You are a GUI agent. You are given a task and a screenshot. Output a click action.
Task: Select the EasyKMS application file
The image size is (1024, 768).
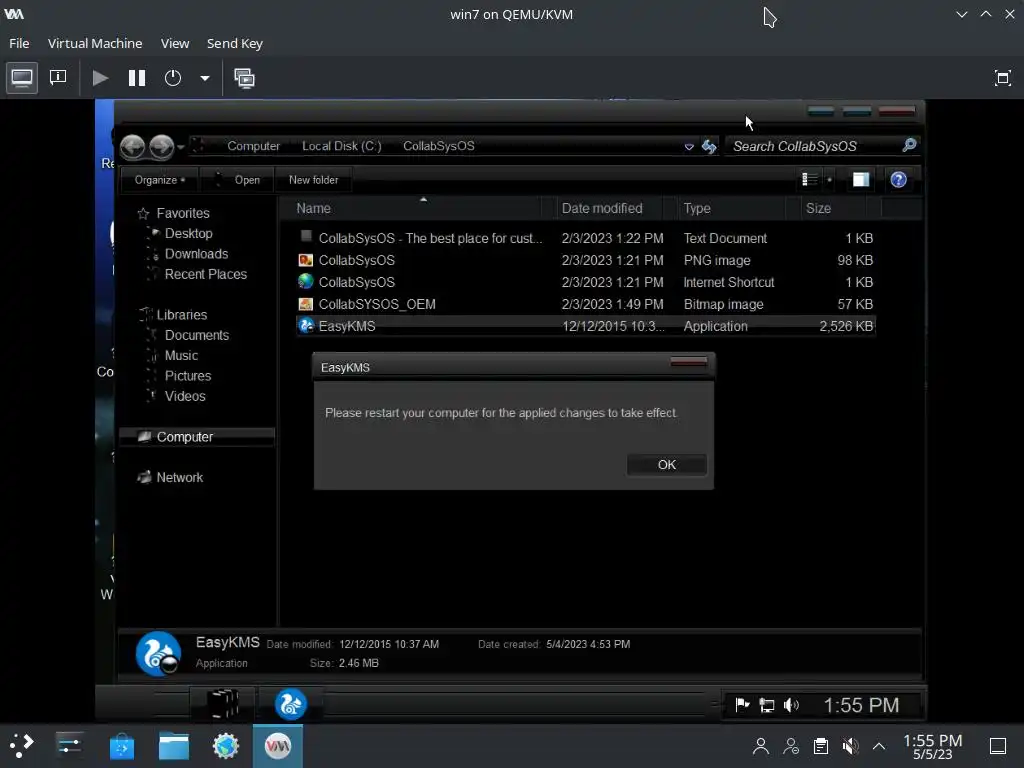(x=585, y=326)
